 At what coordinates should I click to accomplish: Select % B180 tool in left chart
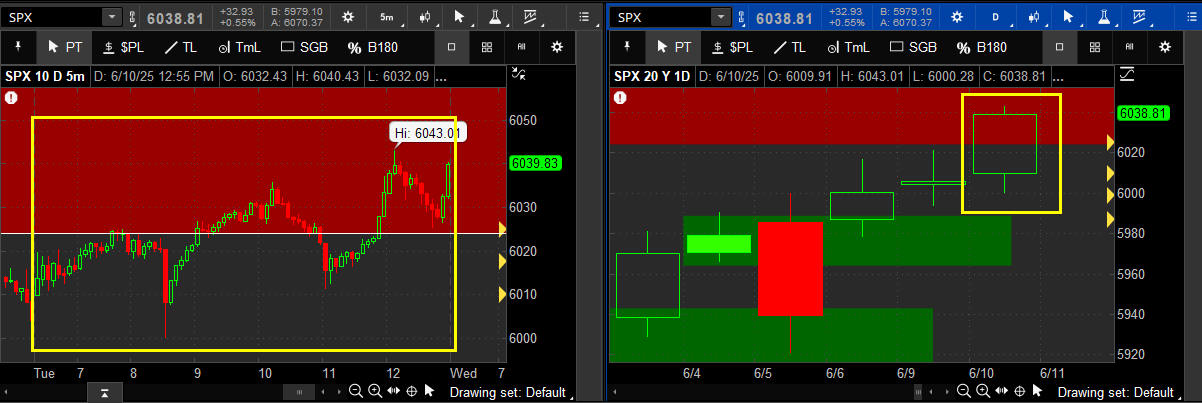[374, 46]
